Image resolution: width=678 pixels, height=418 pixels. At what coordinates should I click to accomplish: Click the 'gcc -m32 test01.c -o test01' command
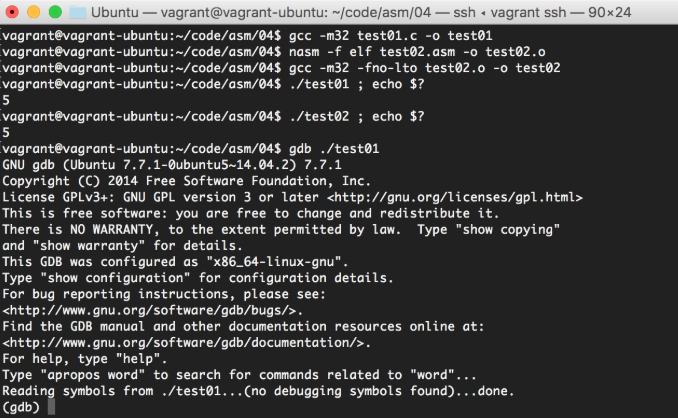pos(390,36)
